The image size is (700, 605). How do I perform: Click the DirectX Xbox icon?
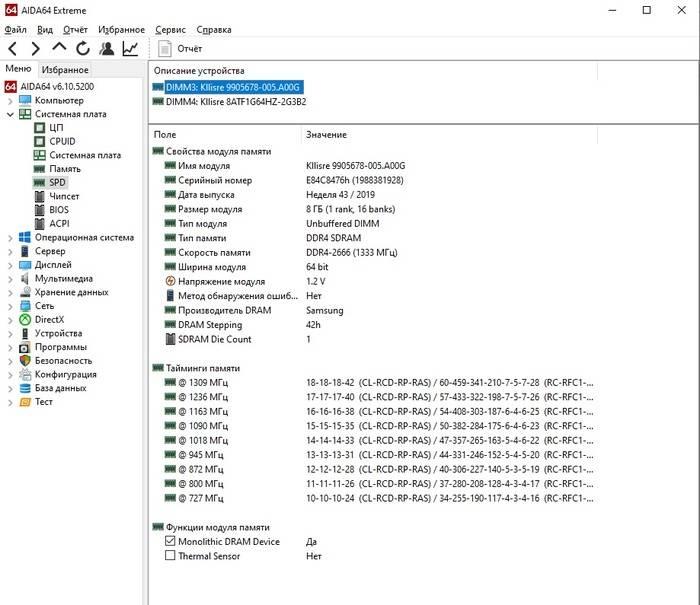tap(25, 320)
